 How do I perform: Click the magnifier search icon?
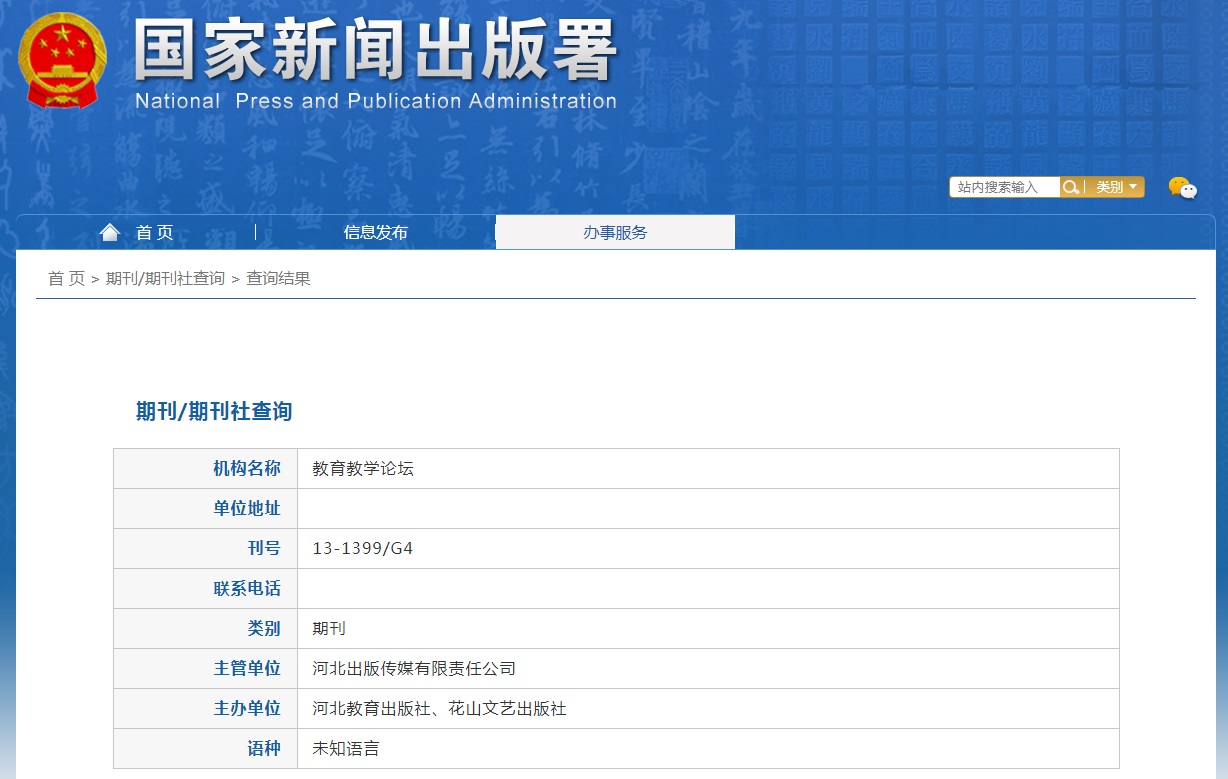tap(1071, 187)
